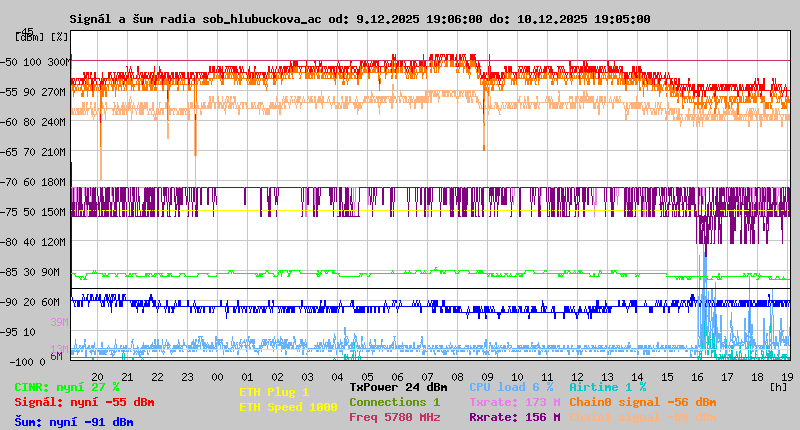This screenshot has width=800, height=430.
Task: Select the faint 'Chain1 signal' legend entry
Action: pos(643,417)
